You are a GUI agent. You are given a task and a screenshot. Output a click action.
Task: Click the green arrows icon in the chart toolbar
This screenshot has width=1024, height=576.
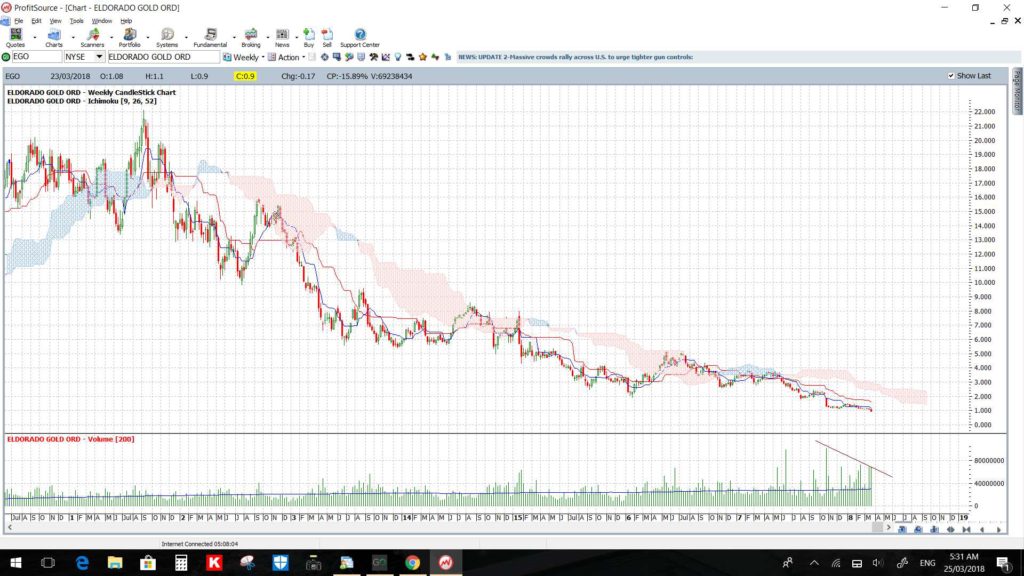pos(435,57)
